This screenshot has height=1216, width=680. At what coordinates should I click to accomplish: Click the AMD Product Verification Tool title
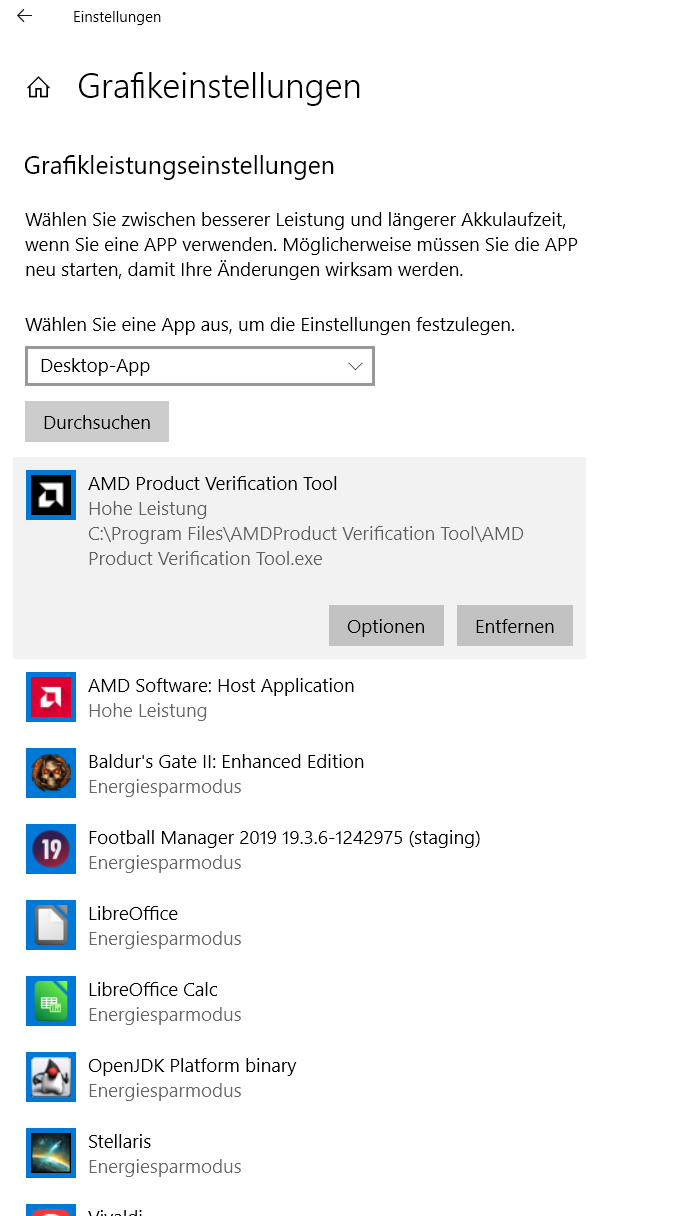(213, 483)
